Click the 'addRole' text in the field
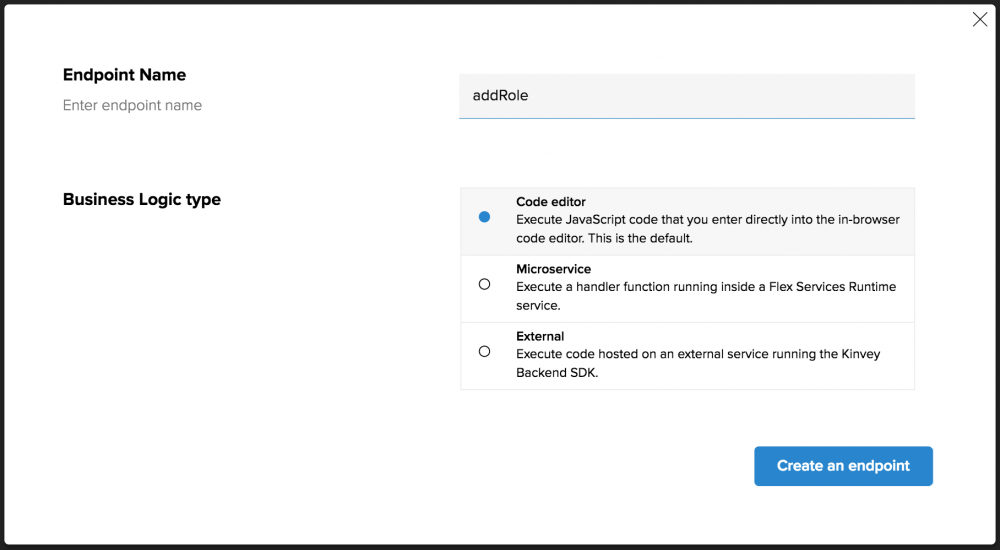 pos(500,96)
